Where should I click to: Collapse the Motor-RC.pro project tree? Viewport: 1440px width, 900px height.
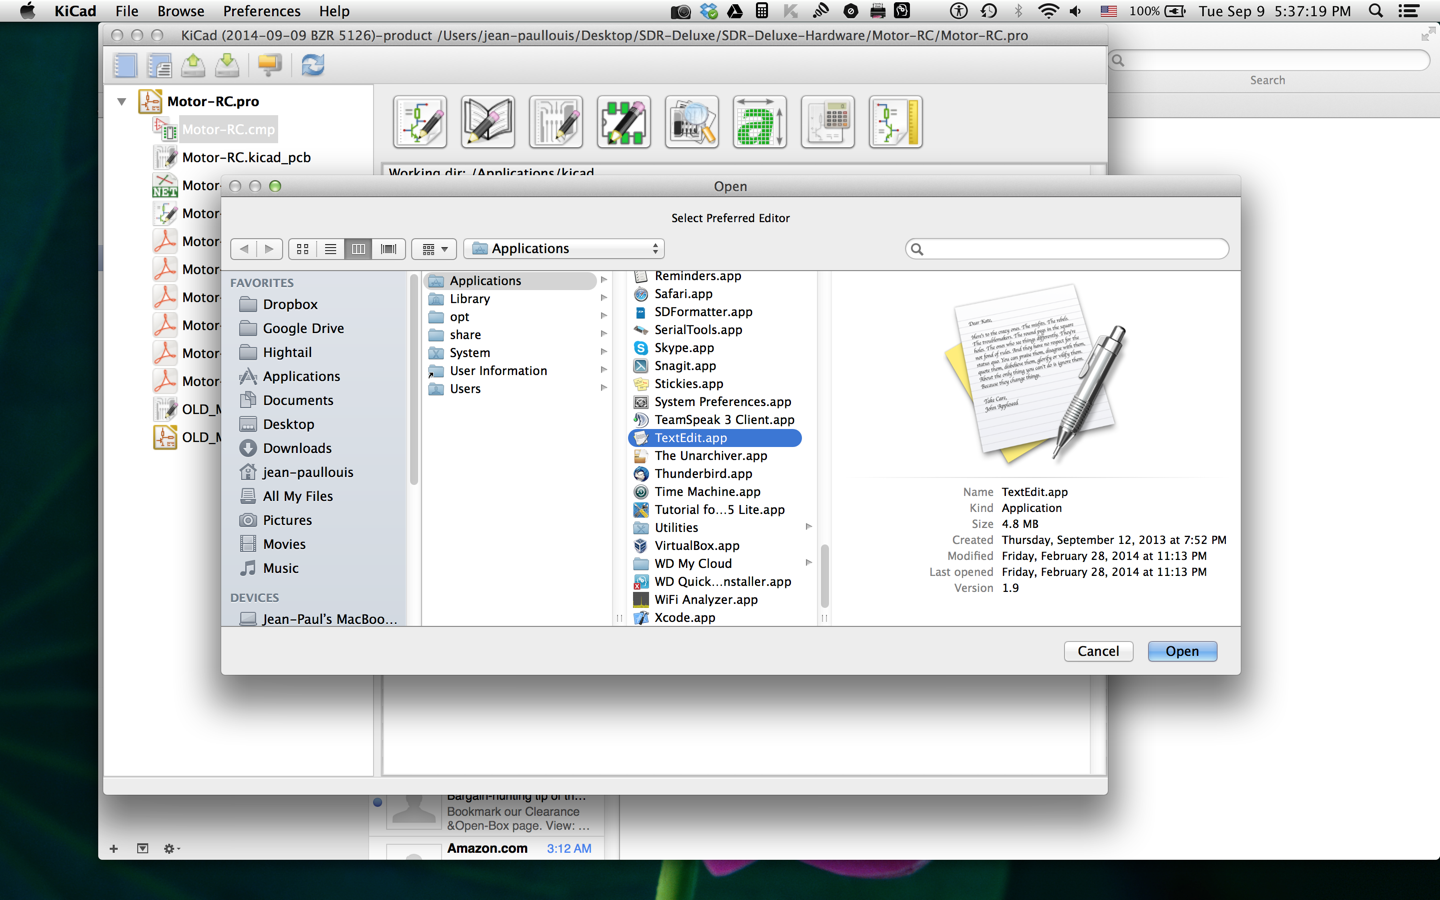click(122, 101)
